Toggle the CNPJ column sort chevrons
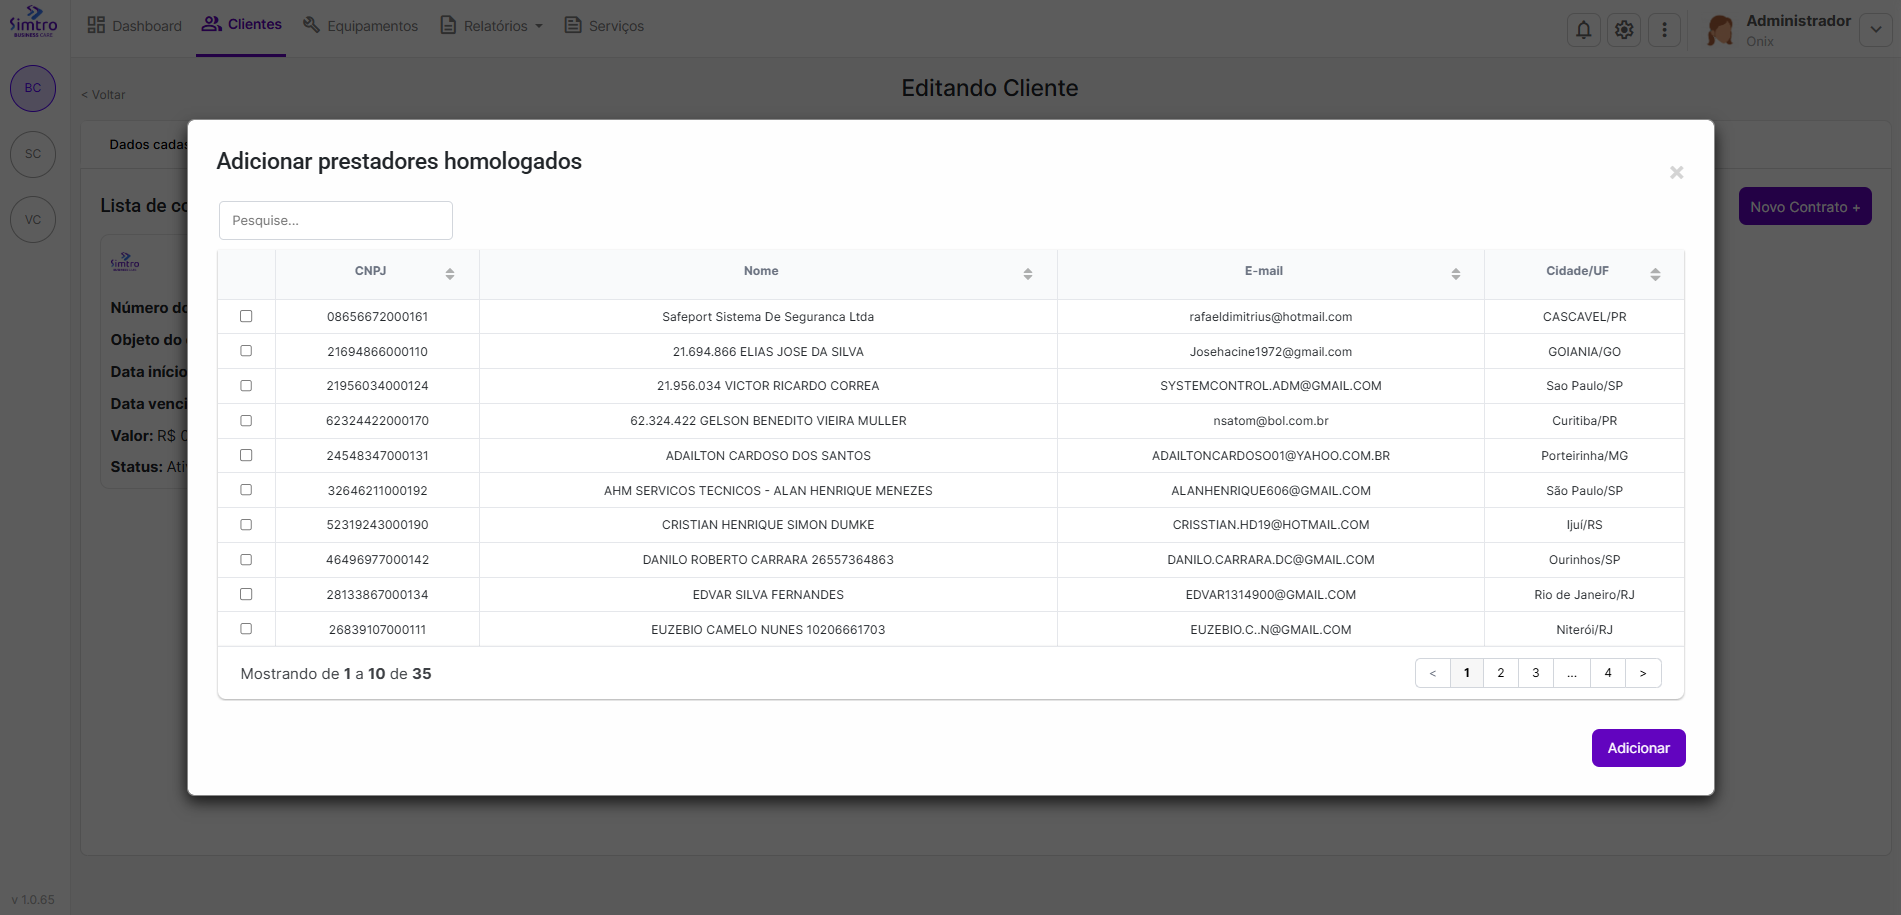The image size is (1901, 915). 449,272
